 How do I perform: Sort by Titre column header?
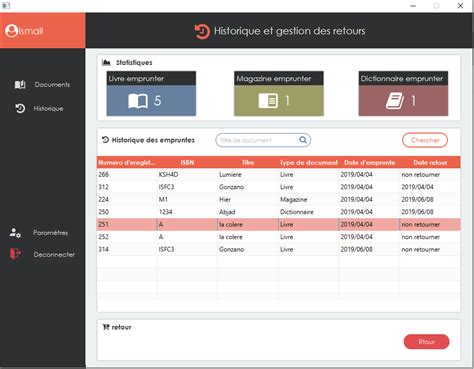tap(248, 163)
